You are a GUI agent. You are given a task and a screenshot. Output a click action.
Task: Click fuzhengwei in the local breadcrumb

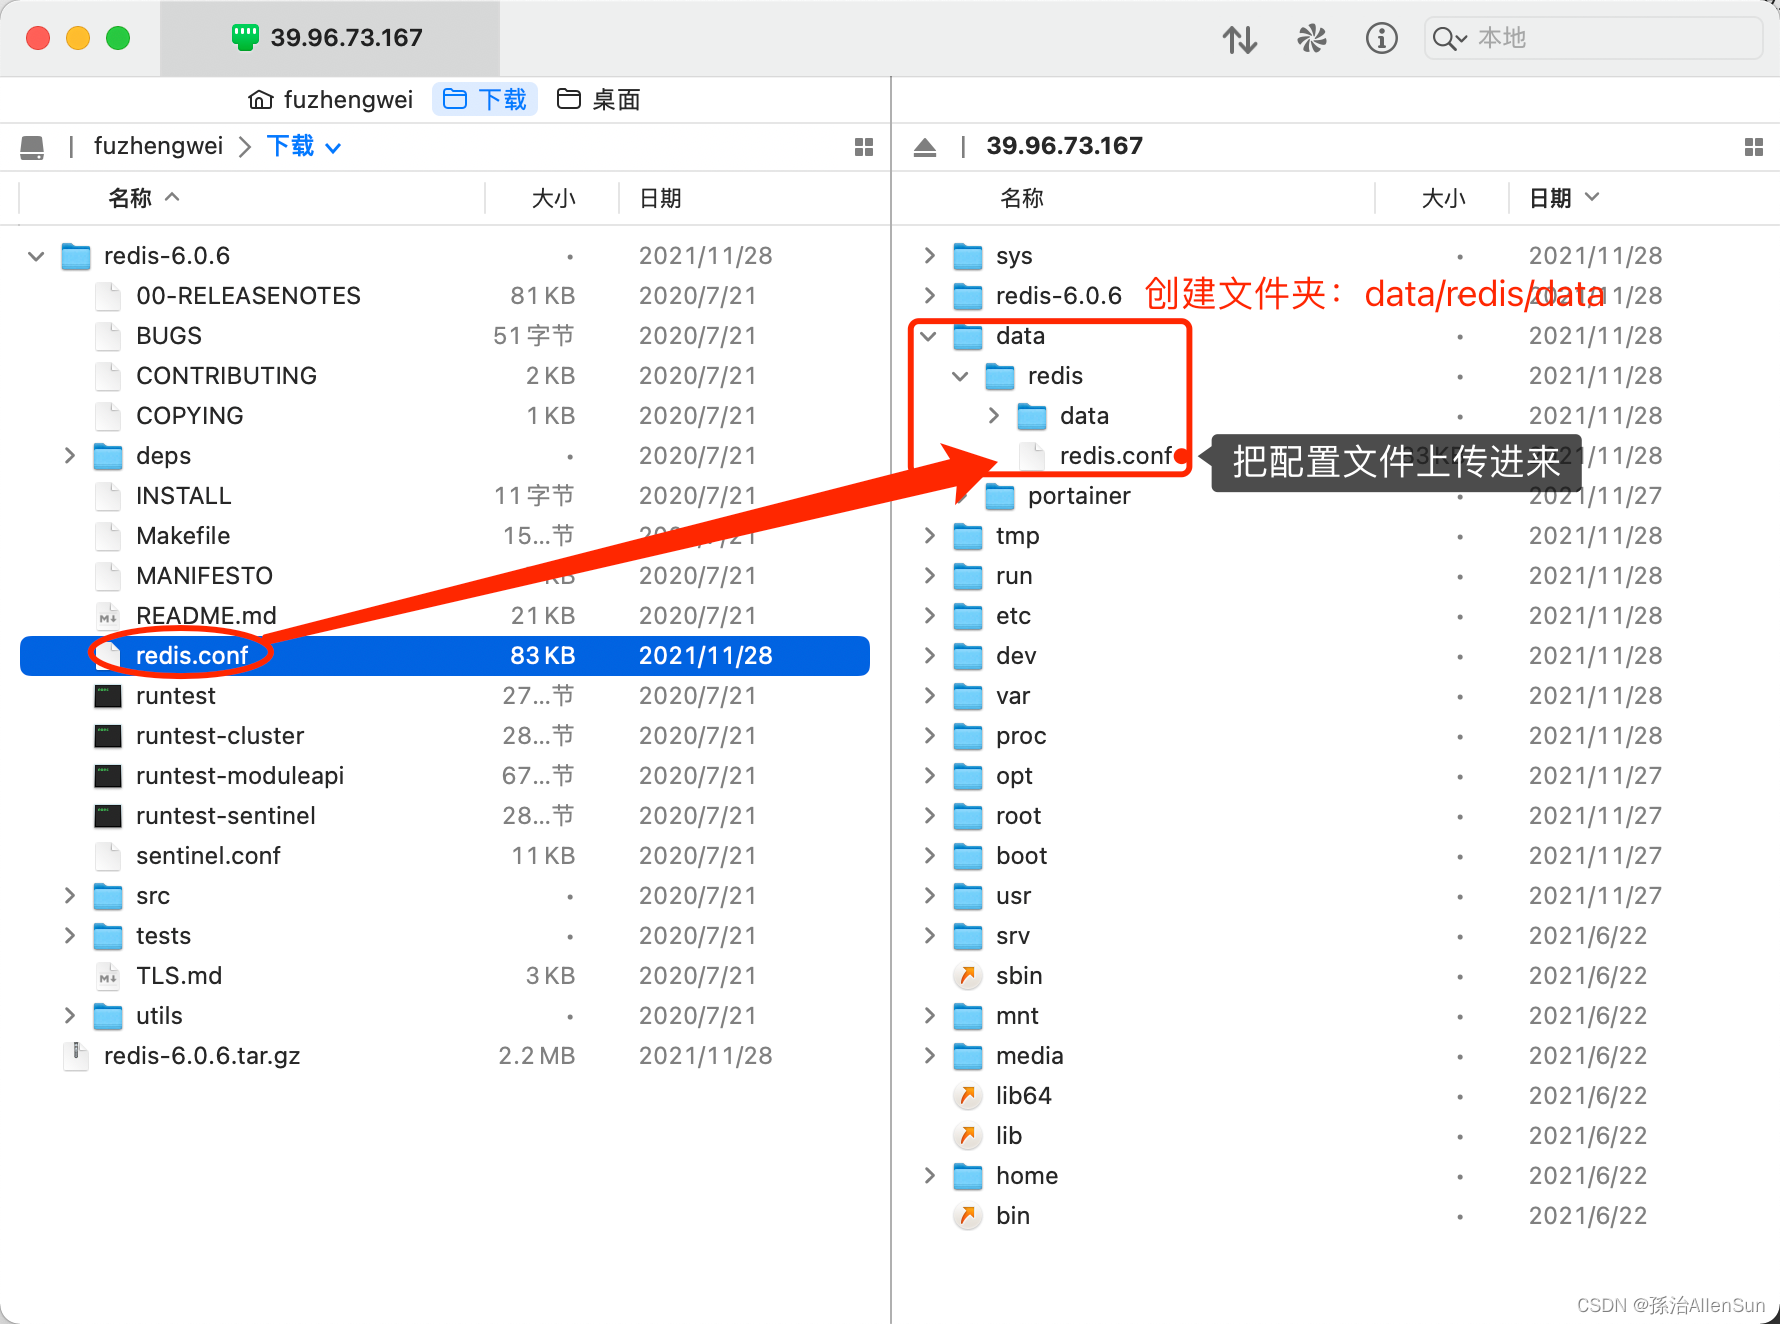[x=158, y=146]
